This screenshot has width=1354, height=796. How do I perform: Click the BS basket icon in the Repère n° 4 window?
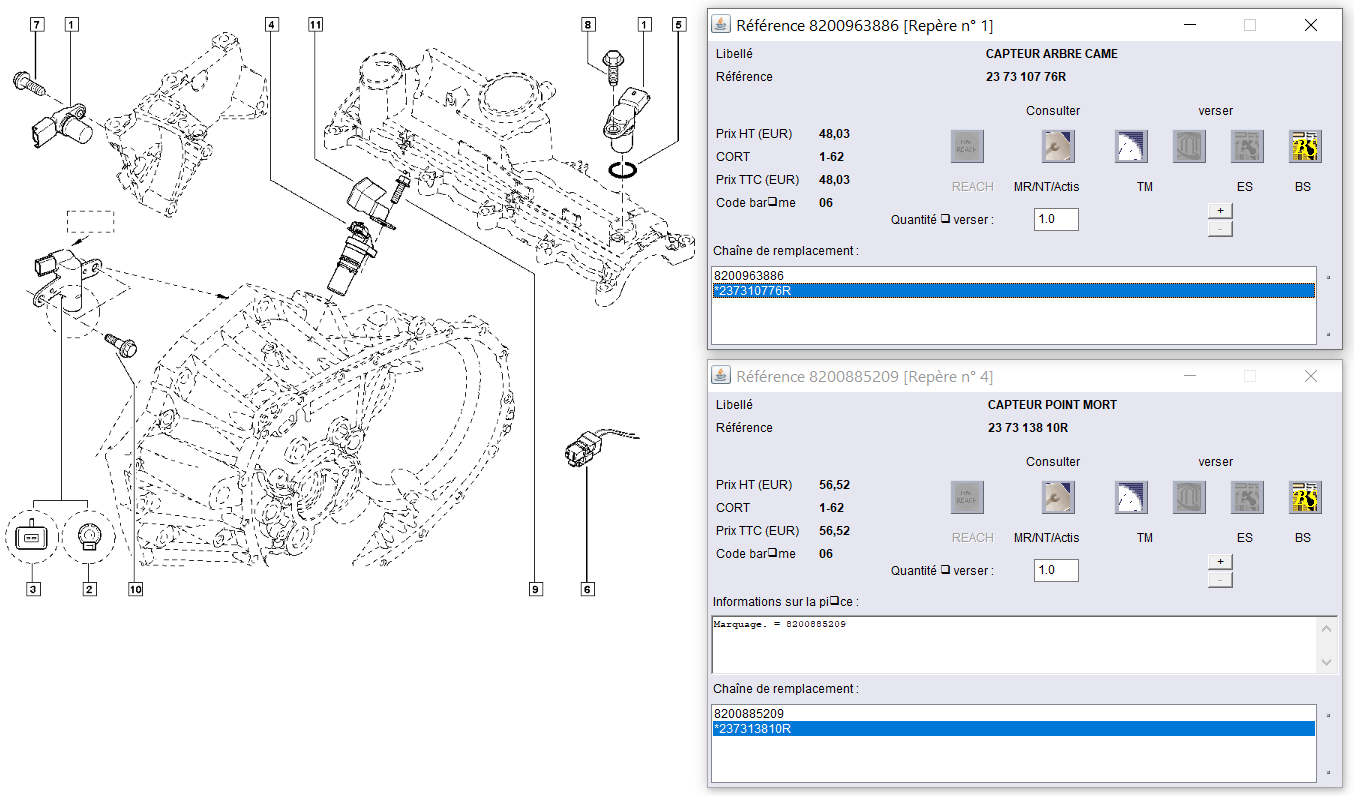click(x=1304, y=498)
